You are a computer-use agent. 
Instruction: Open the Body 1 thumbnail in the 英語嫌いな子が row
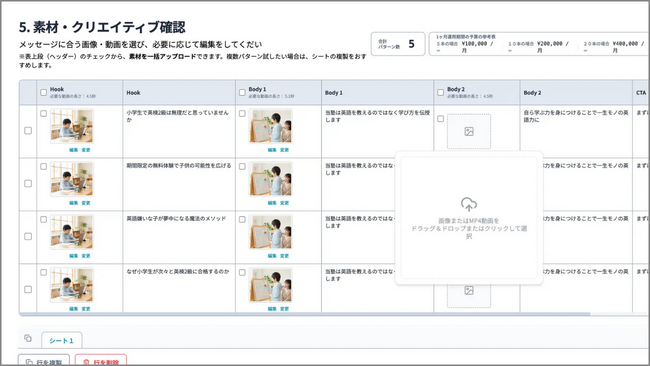pos(270,232)
